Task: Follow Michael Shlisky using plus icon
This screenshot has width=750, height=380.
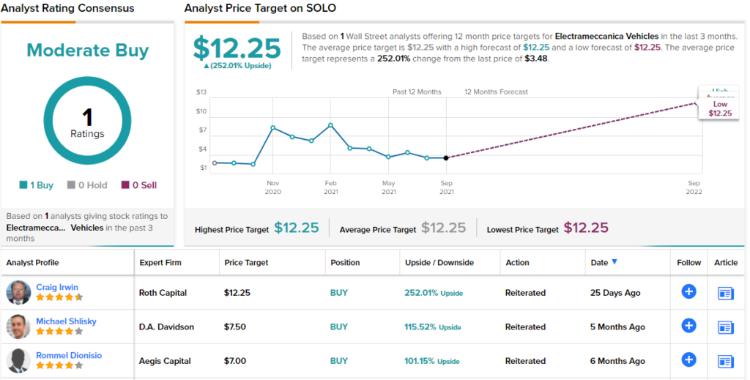Action: coord(689,326)
